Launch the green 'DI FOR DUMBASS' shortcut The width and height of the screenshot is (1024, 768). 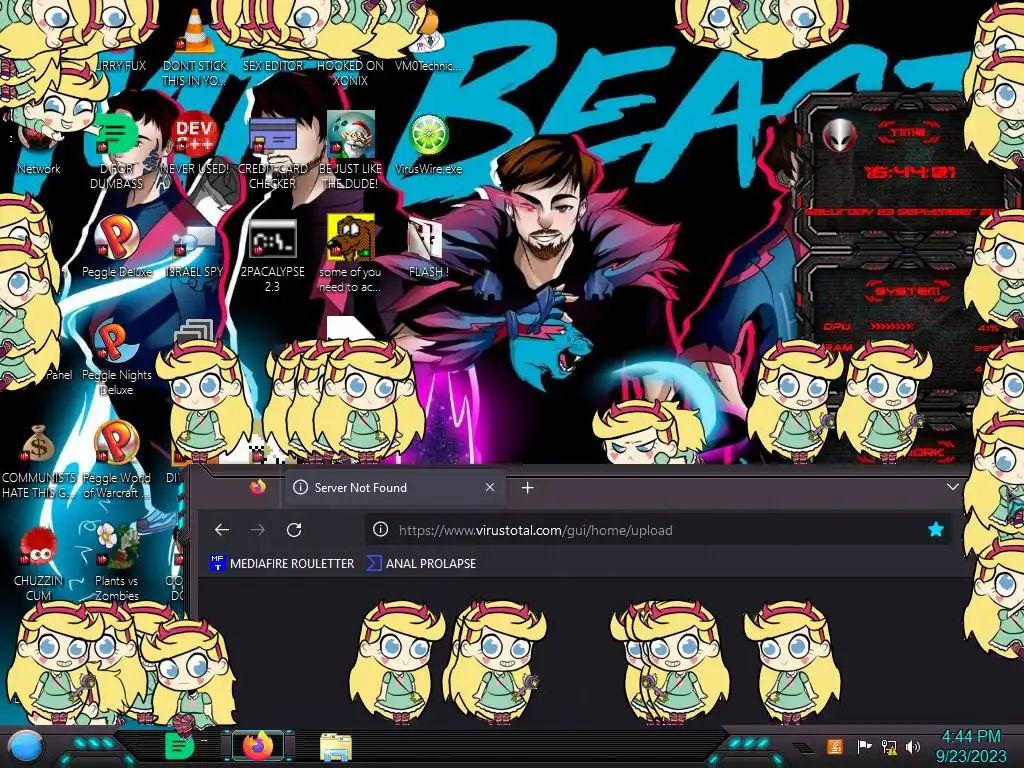(x=116, y=152)
